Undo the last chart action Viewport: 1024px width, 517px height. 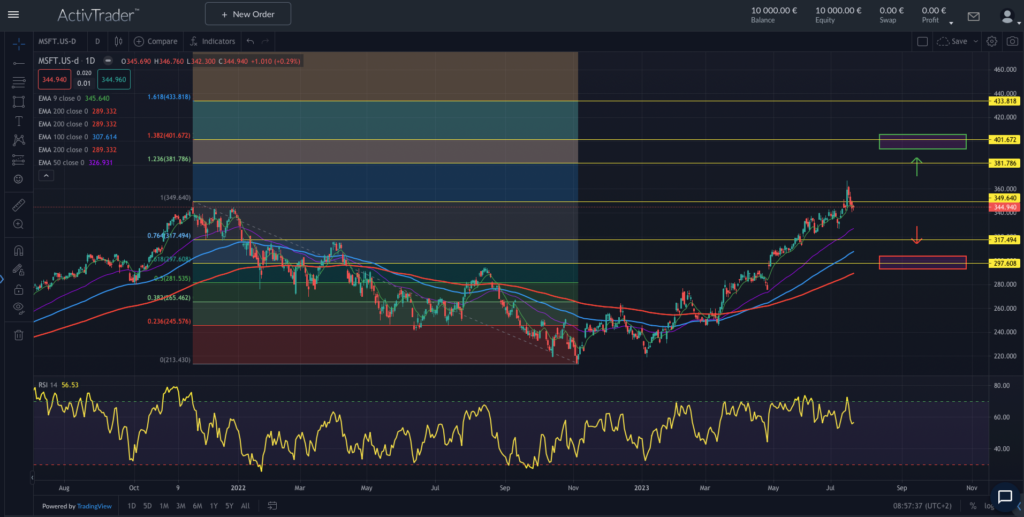[x=250, y=41]
